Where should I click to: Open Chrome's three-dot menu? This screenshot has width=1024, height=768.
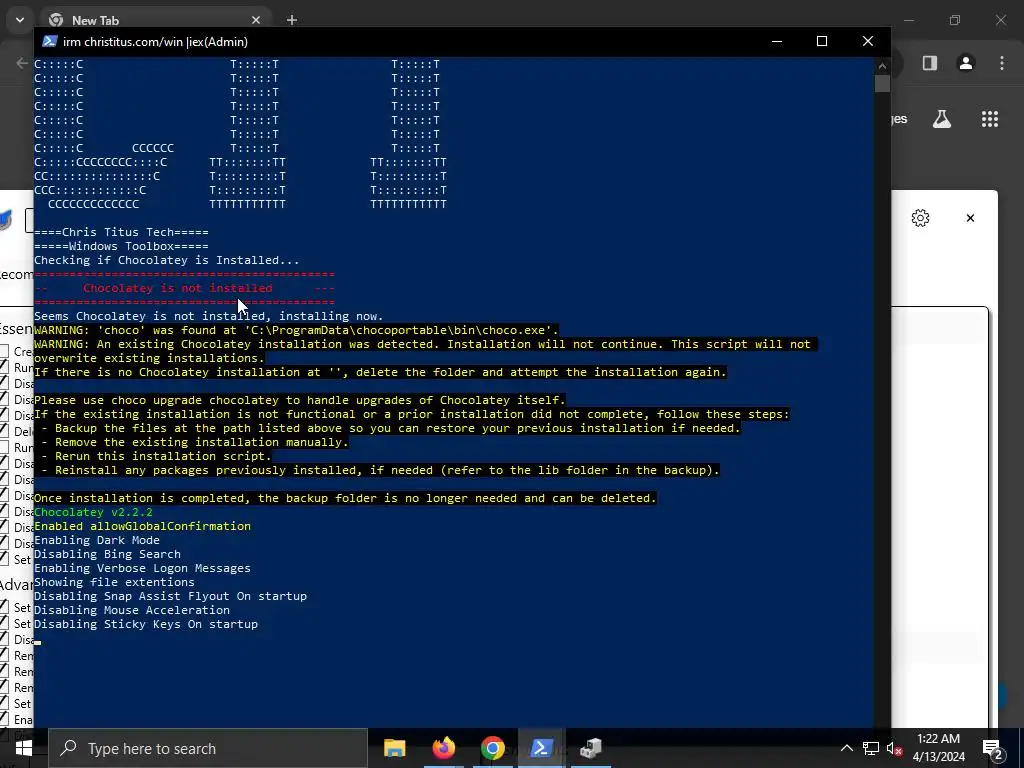point(1002,63)
